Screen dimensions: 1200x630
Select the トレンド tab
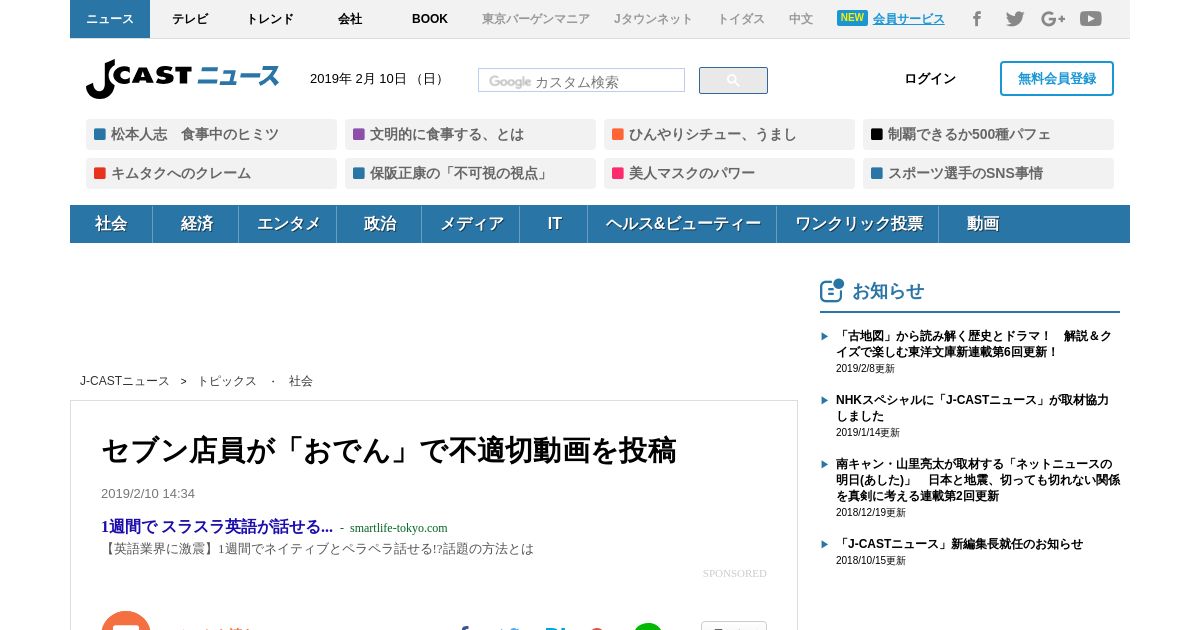point(270,19)
